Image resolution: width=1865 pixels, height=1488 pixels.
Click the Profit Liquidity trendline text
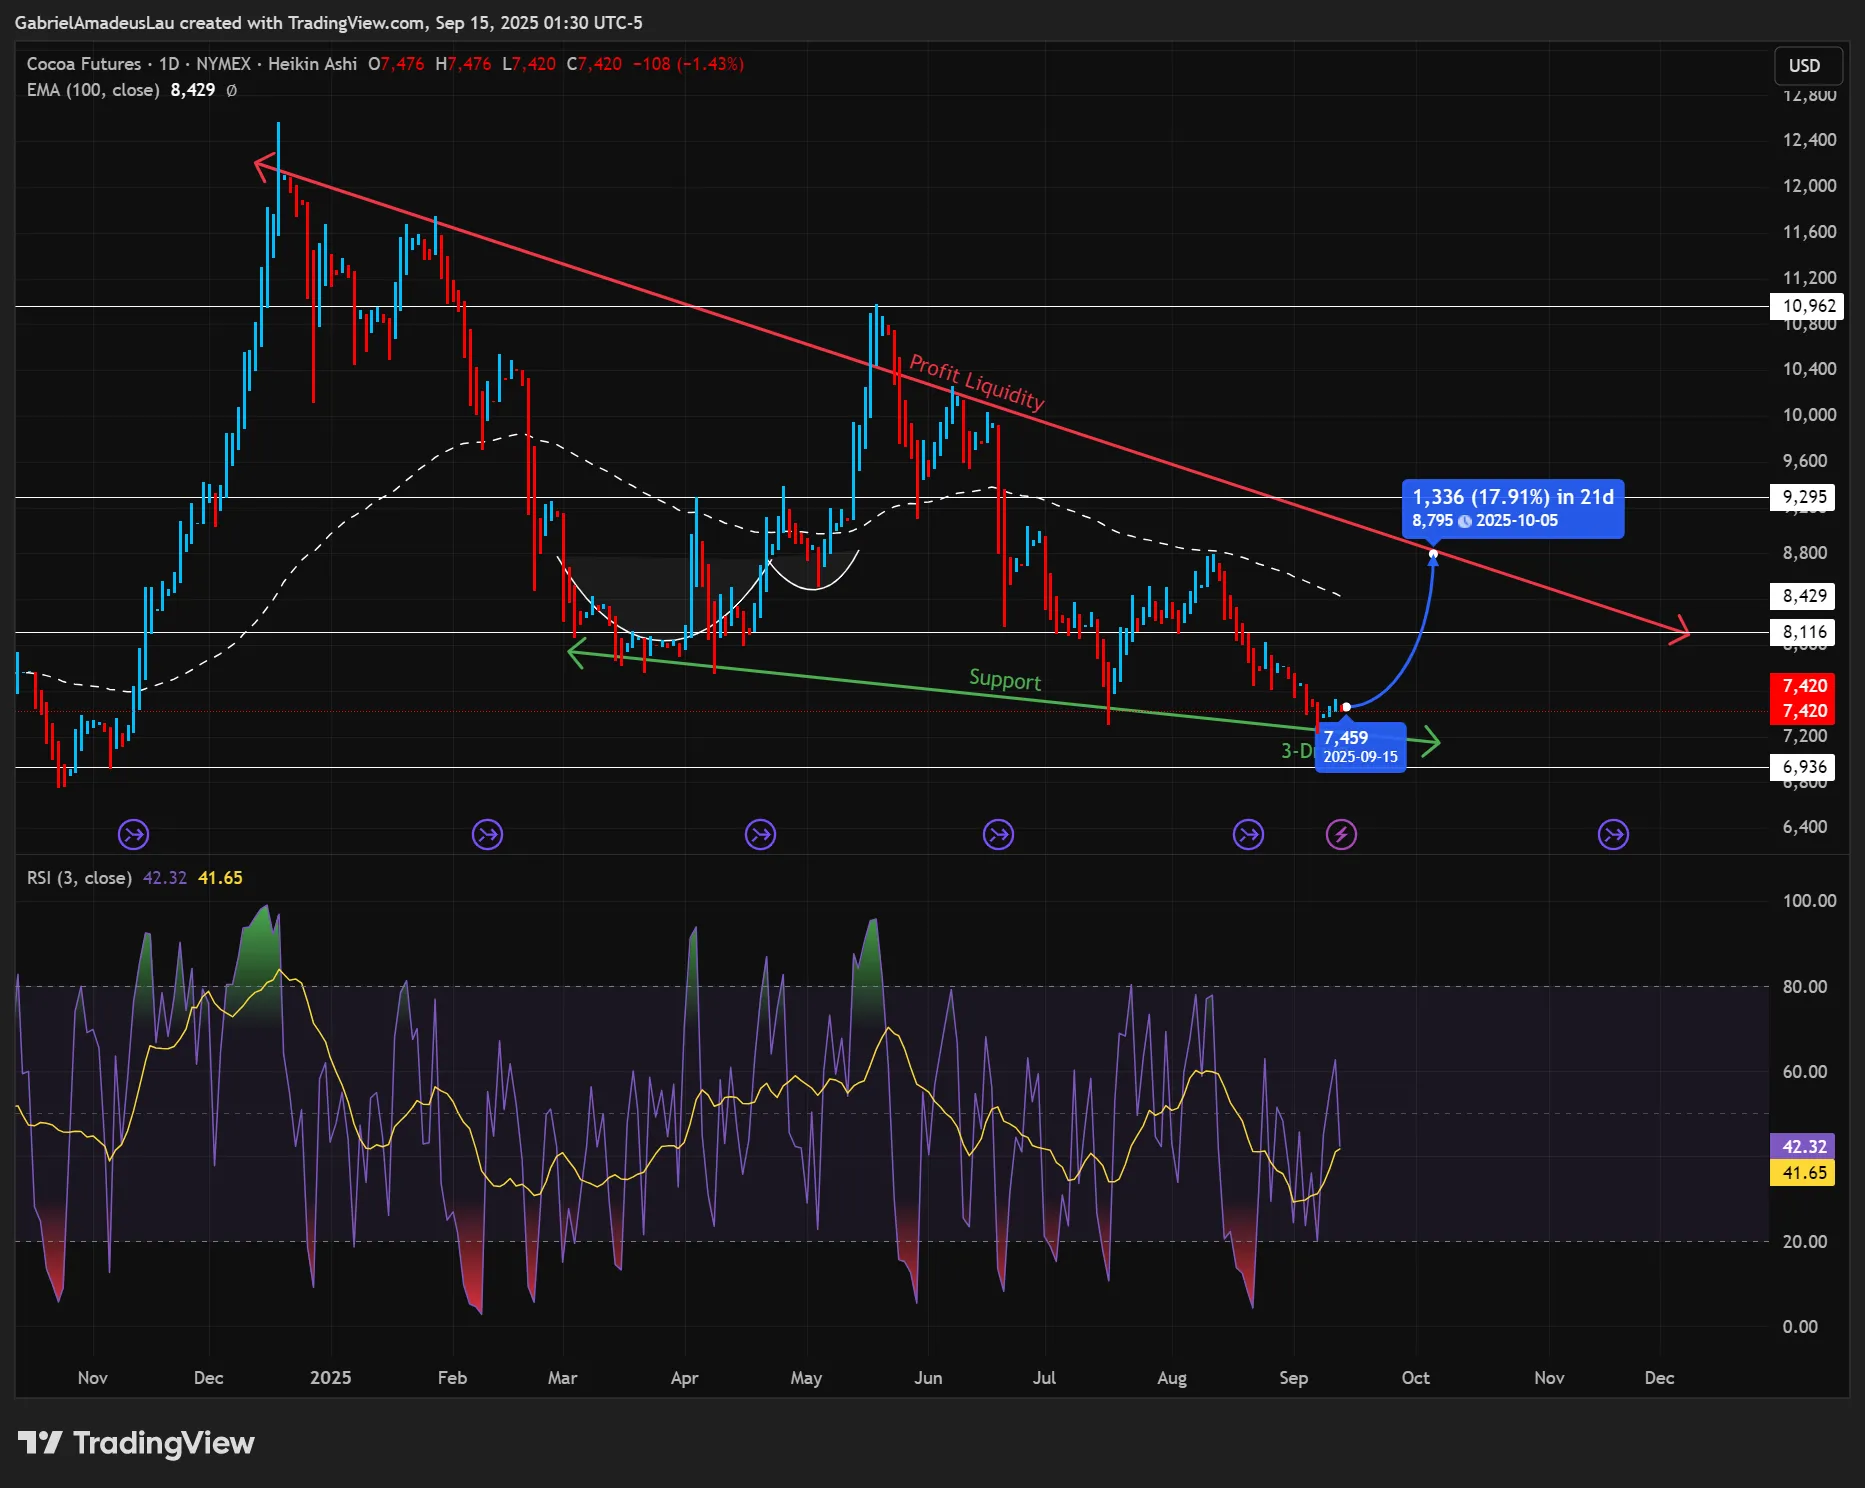(x=977, y=383)
